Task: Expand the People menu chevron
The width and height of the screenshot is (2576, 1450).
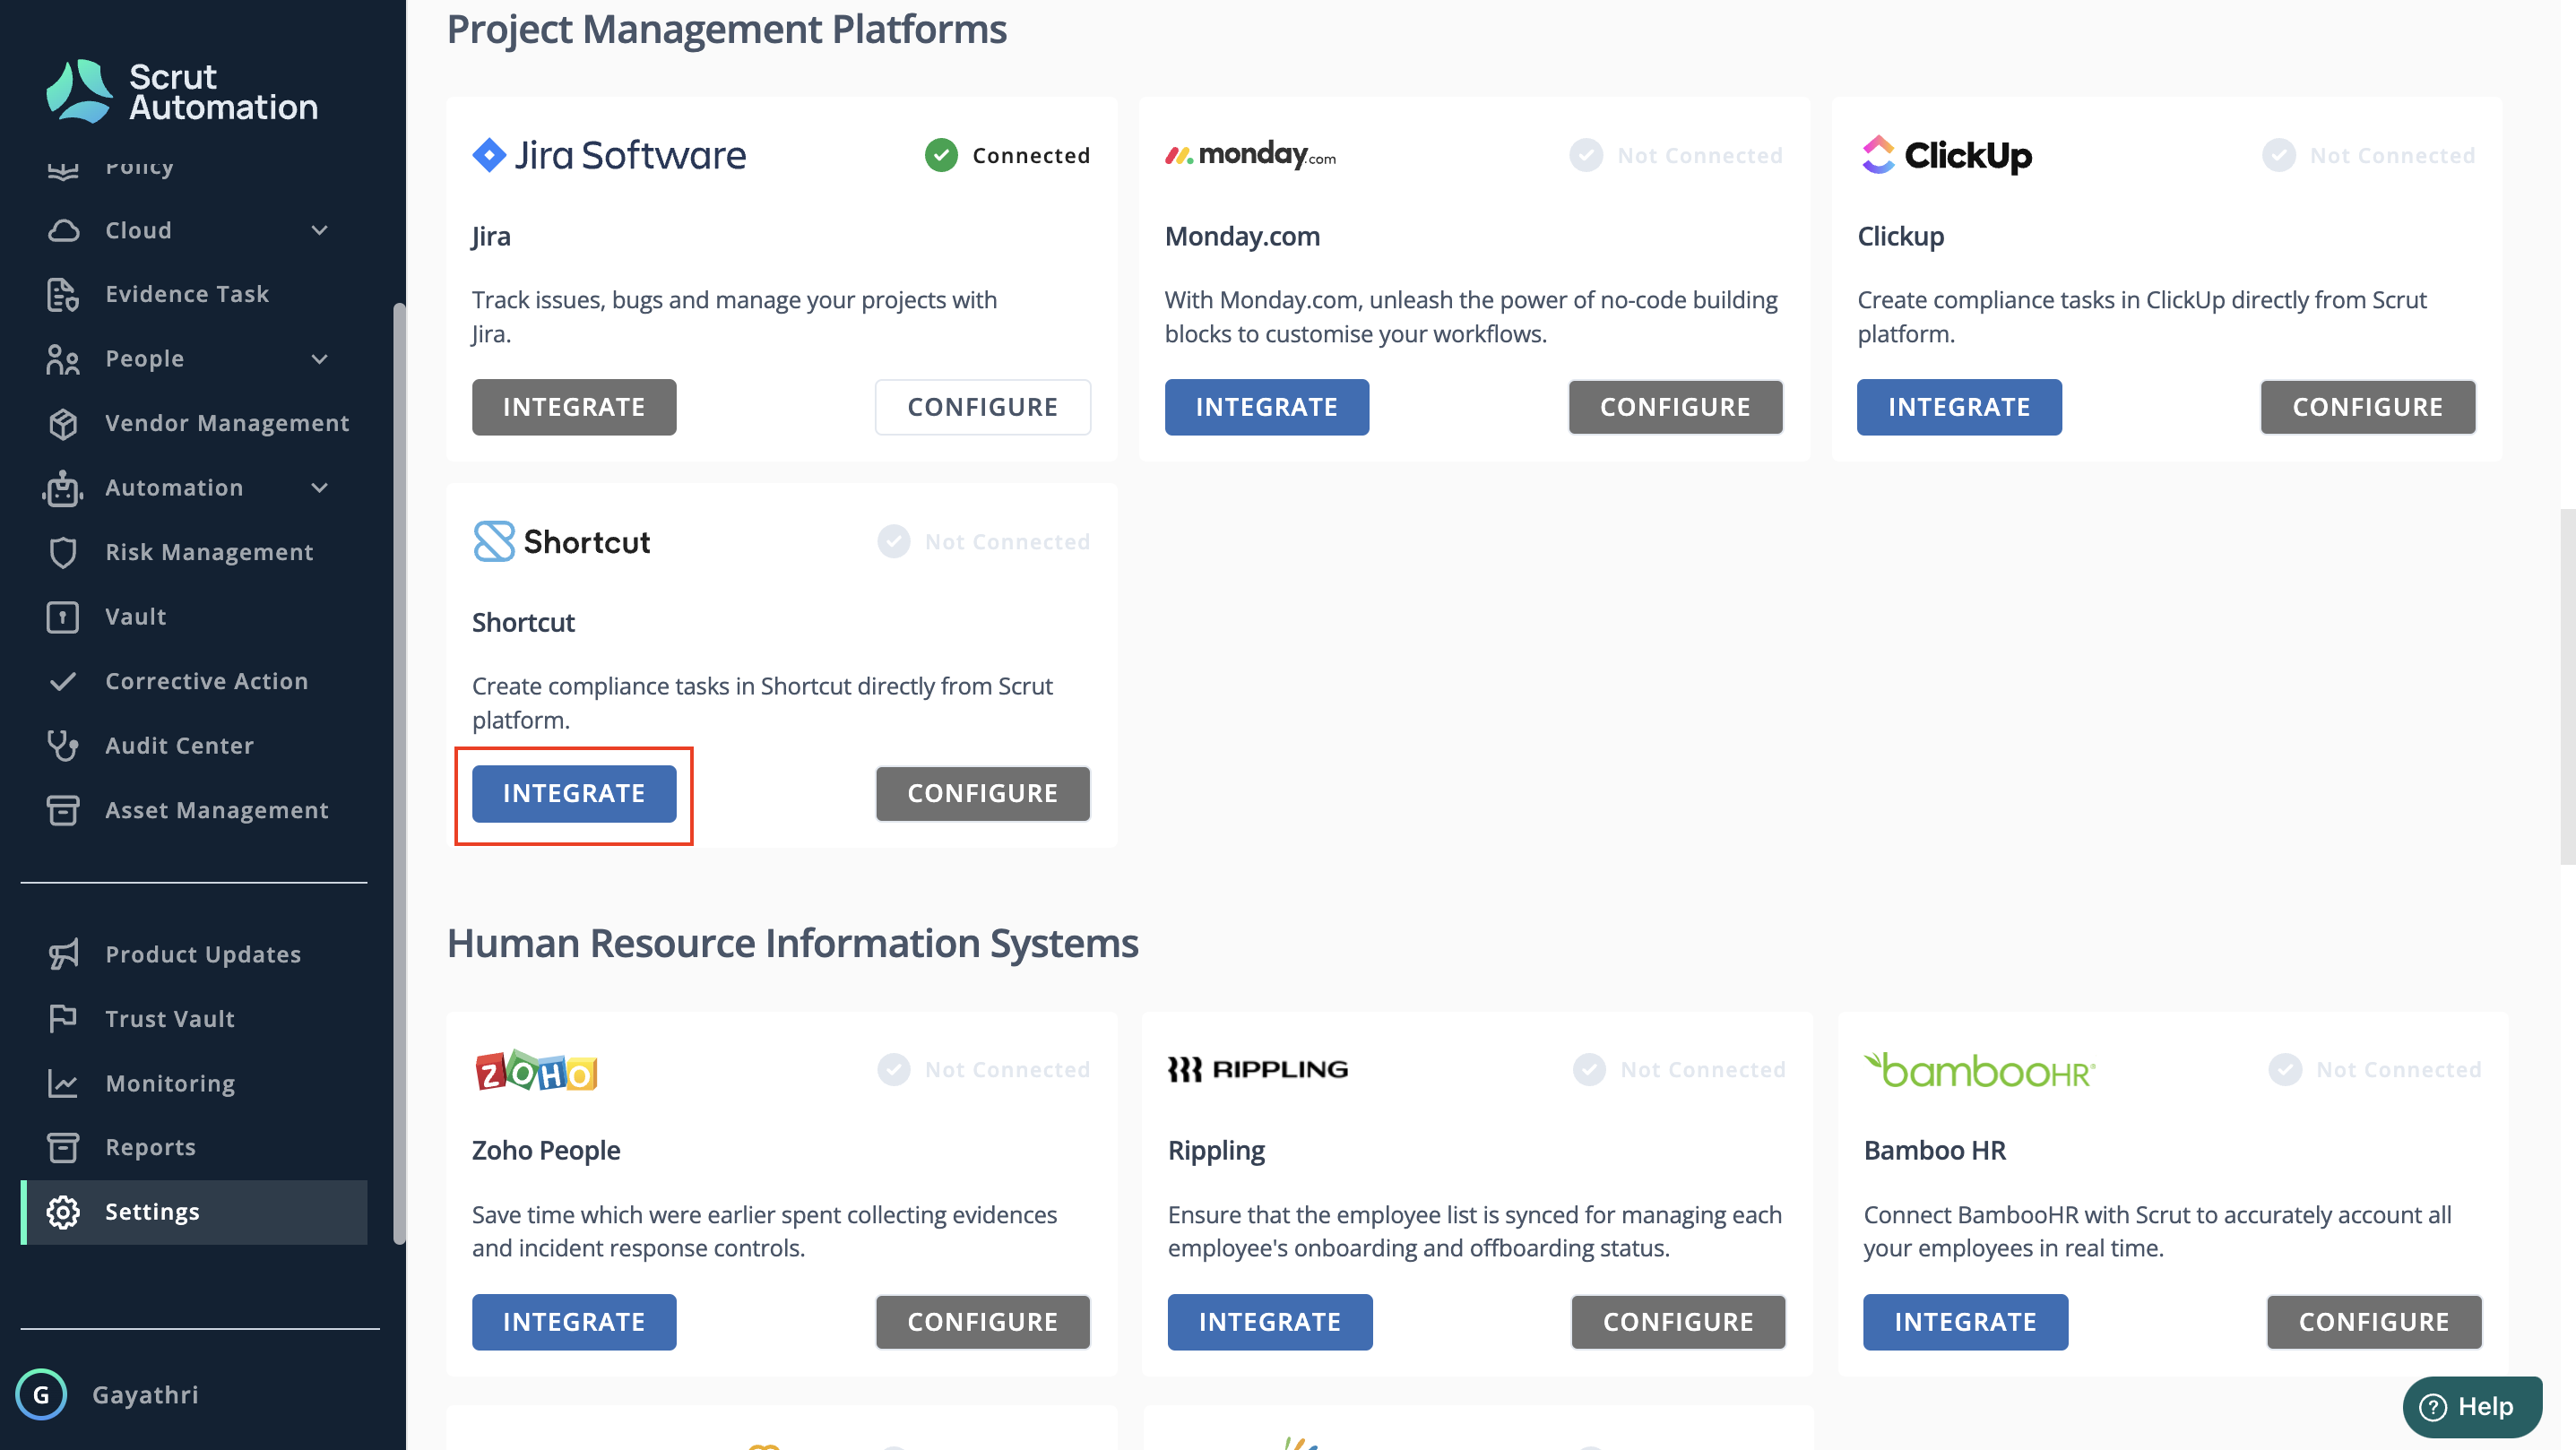Action: click(x=320, y=359)
